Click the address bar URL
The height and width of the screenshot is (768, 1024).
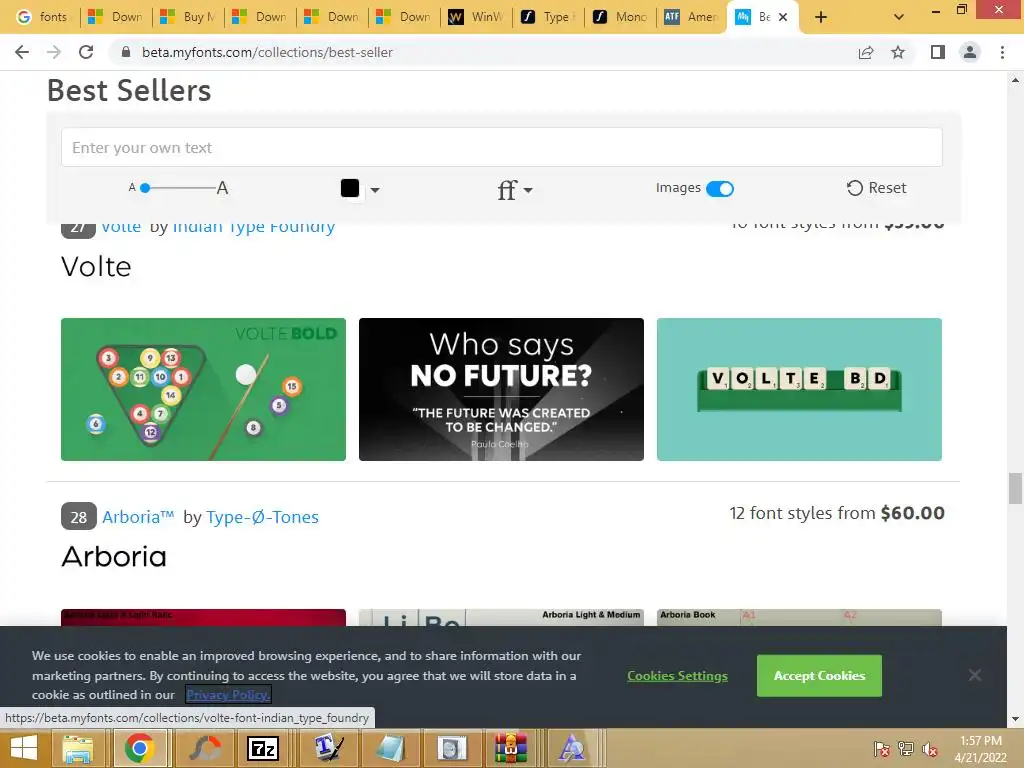coord(267,52)
